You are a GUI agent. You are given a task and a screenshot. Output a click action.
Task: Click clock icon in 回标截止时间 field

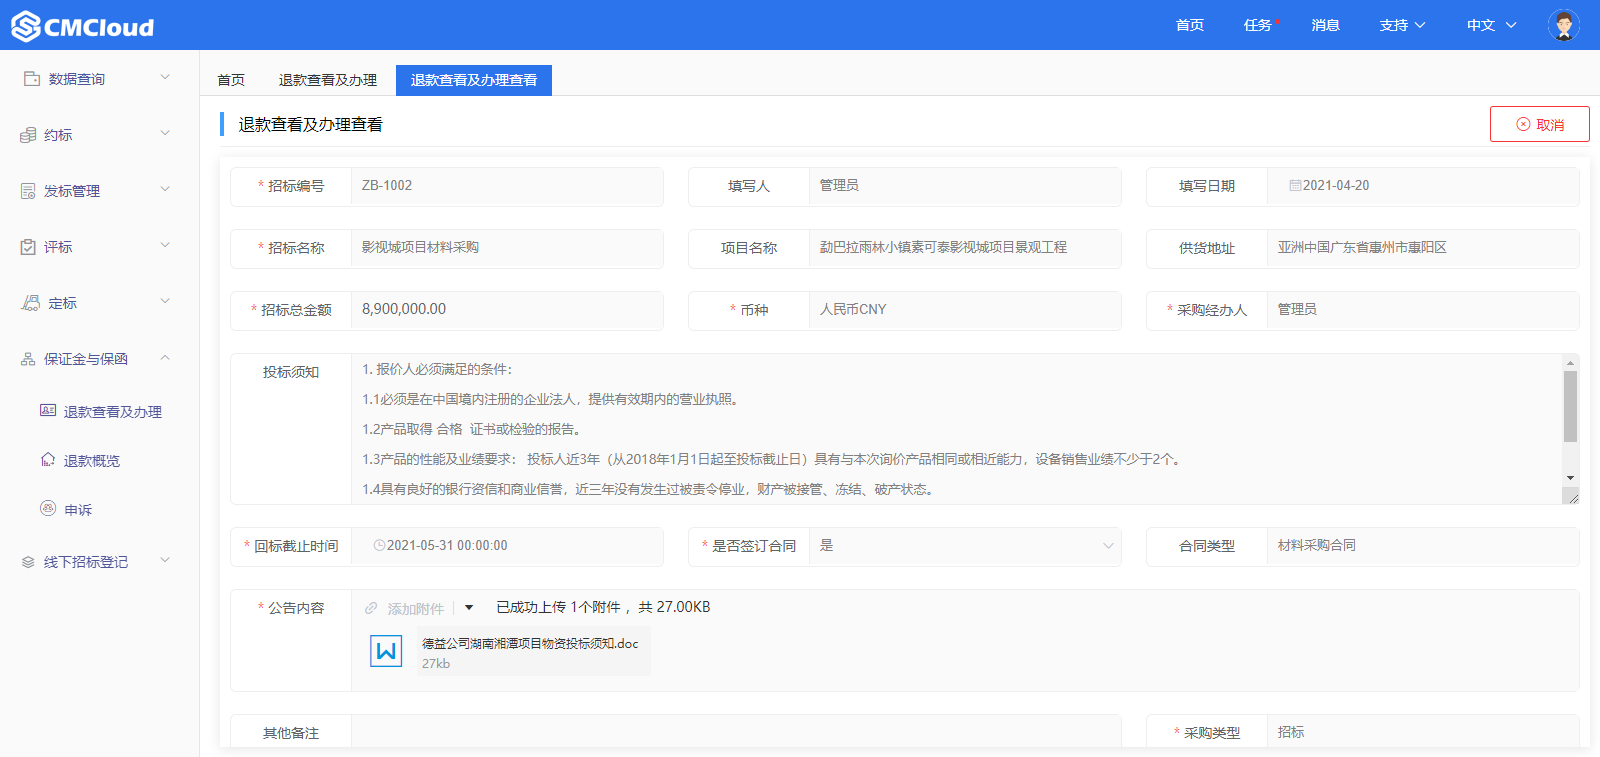[379, 545]
